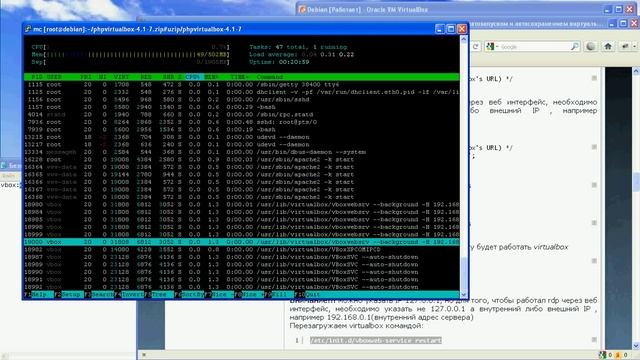Viewport: 640px width, 360px height.
Task: Click the F7 Nice - key in the htop footer
Action: 219,294
